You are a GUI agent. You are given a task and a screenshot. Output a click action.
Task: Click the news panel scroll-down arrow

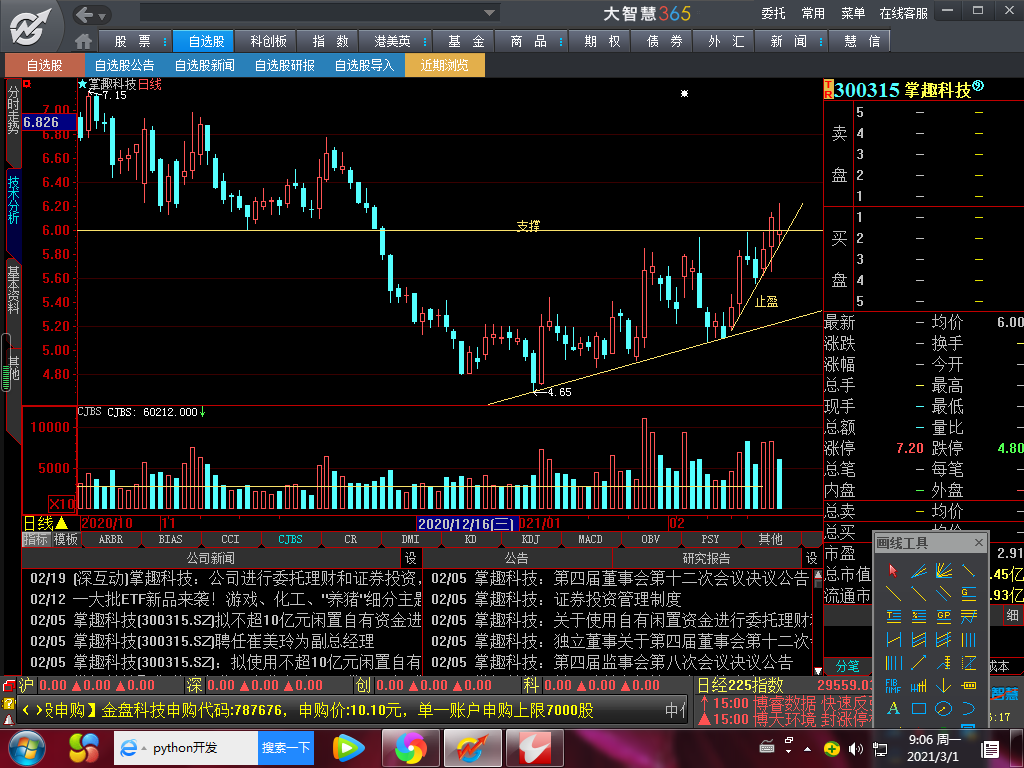click(818, 671)
